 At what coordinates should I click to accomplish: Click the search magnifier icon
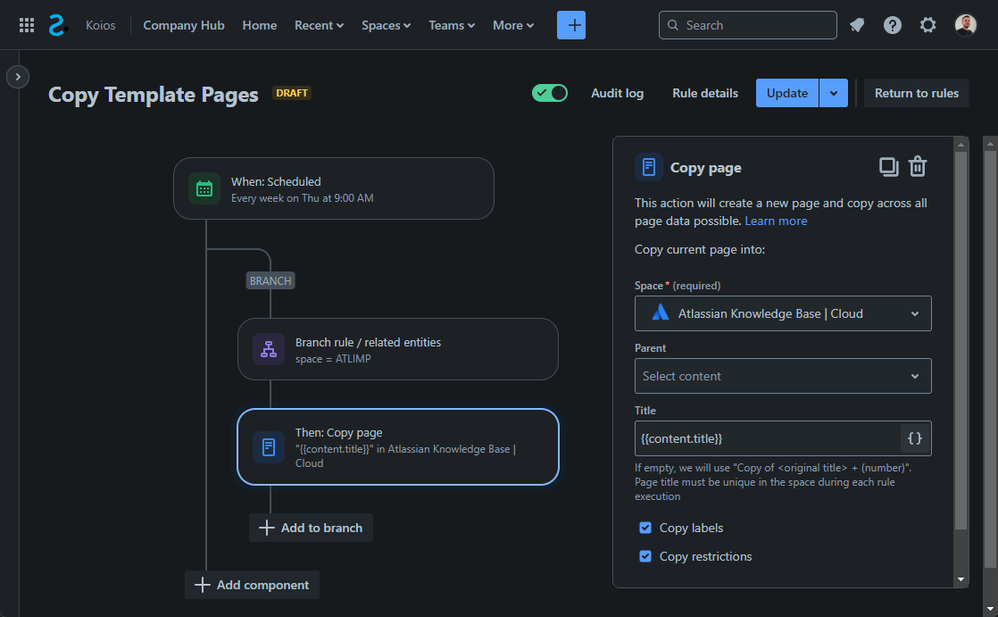pos(673,25)
